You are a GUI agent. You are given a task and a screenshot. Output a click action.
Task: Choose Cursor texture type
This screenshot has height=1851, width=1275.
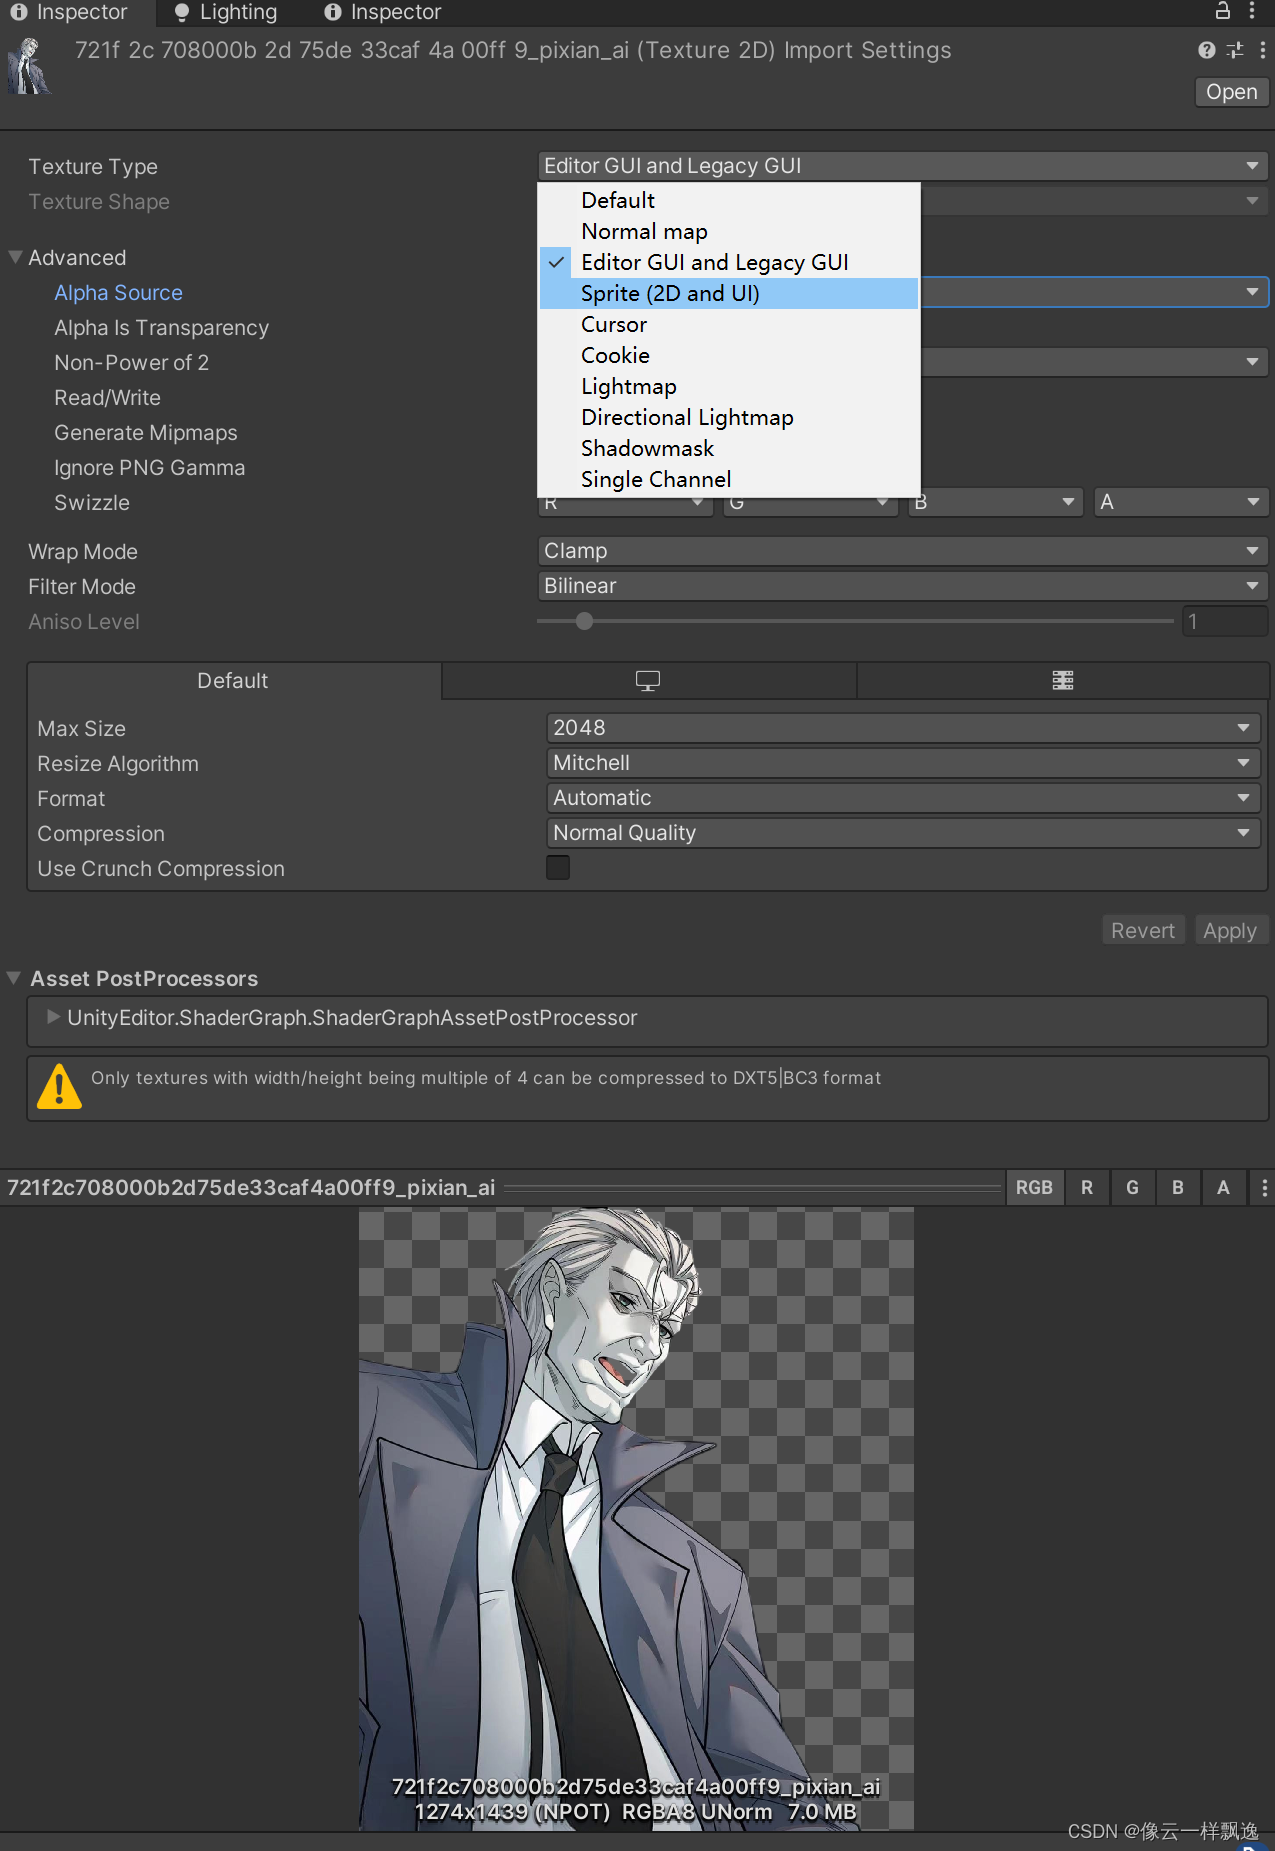click(x=729, y=324)
